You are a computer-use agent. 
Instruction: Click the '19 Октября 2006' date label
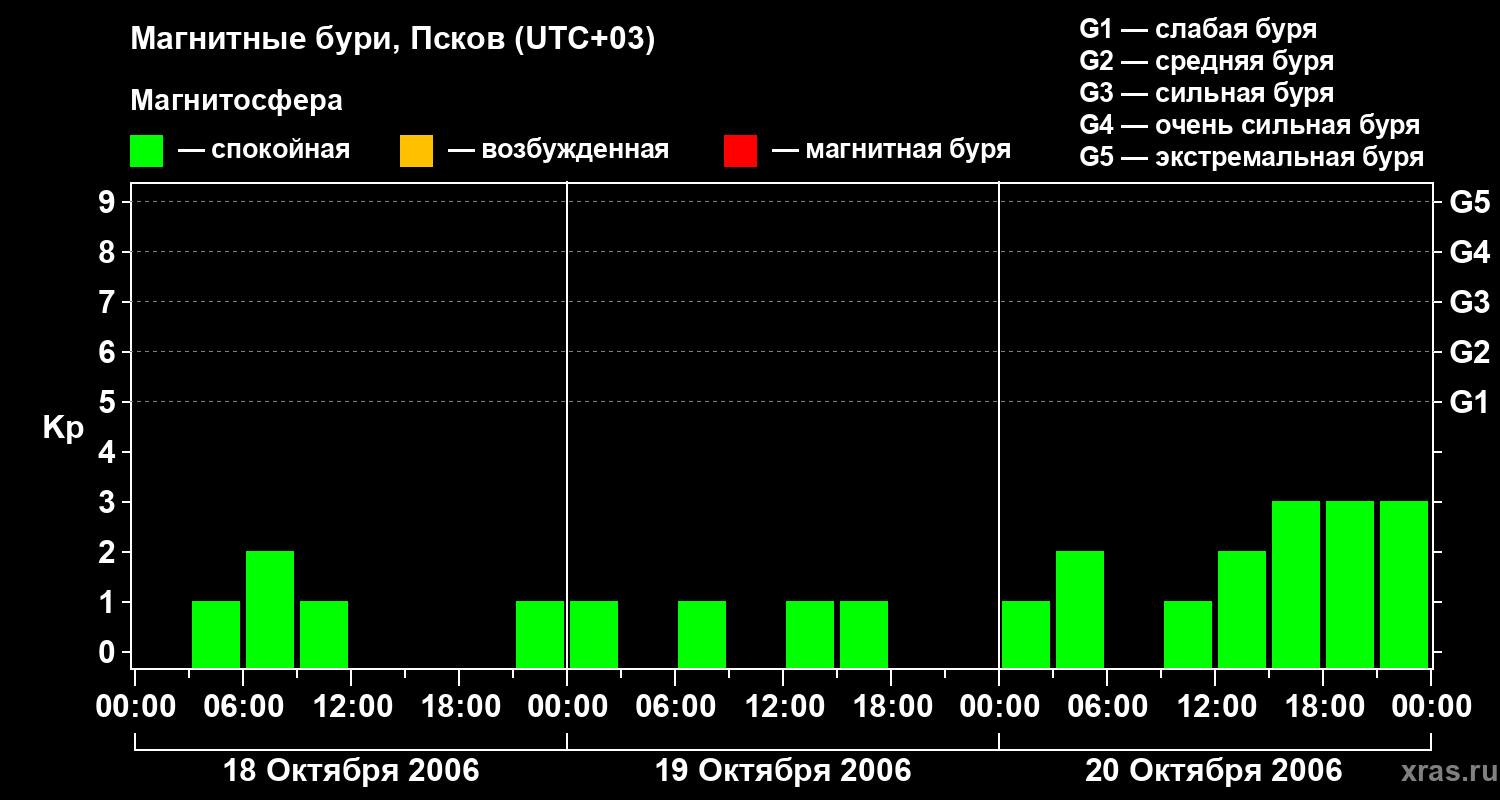(x=783, y=771)
